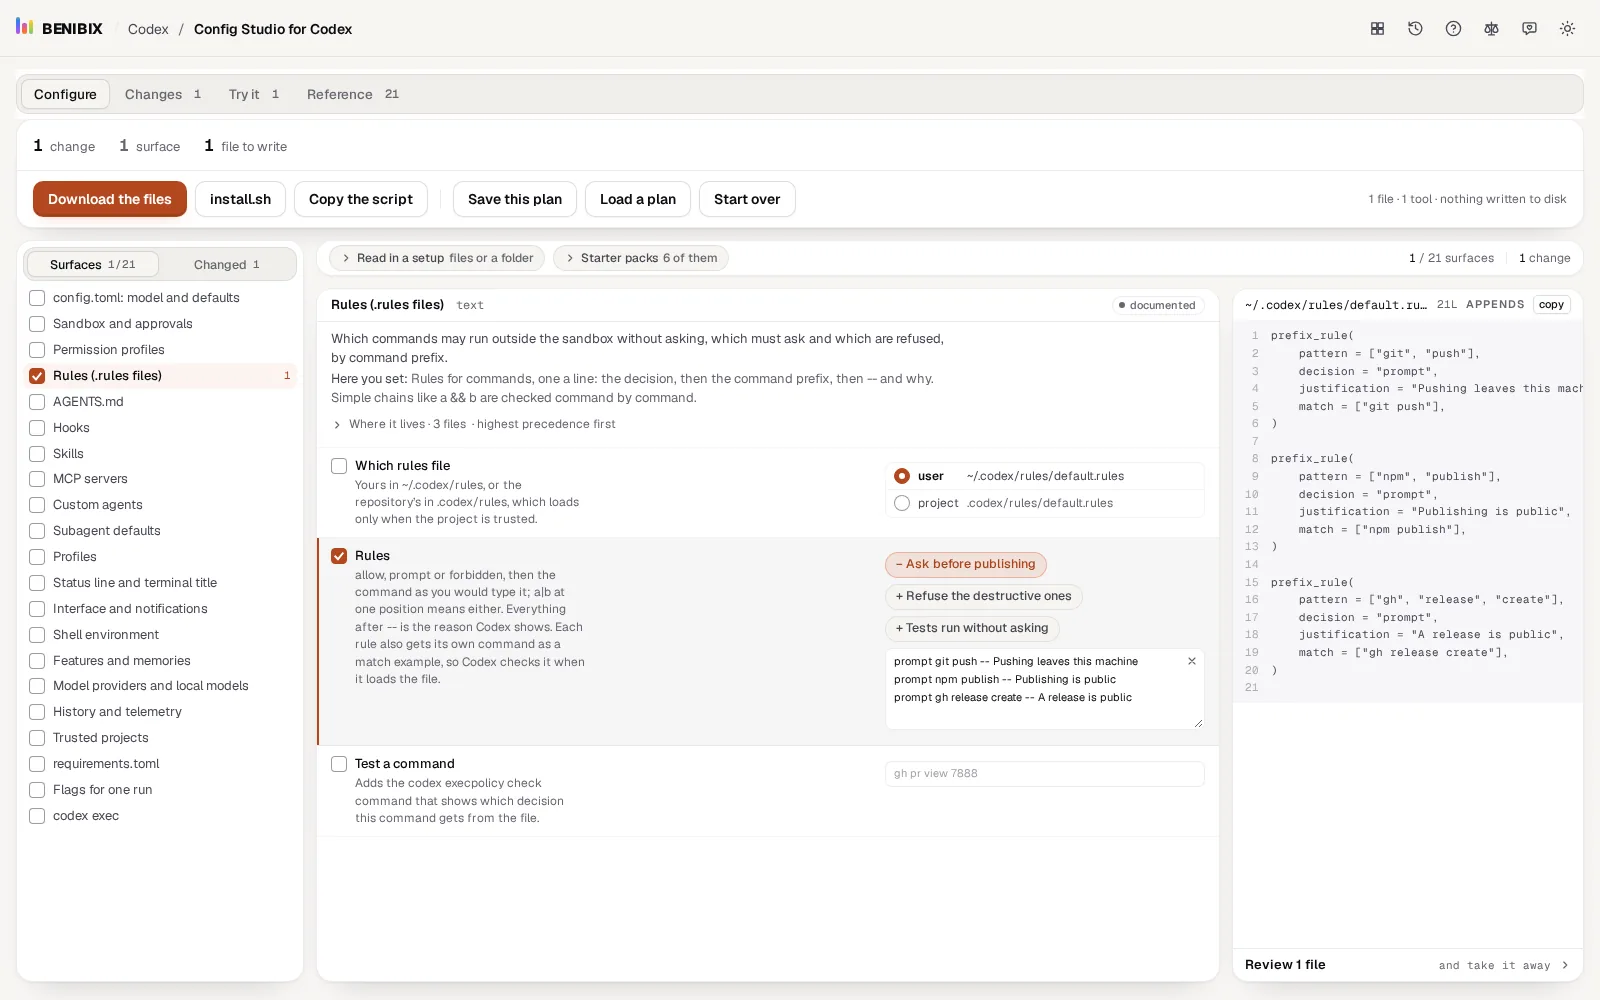This screenshot has height=1000, width=1600.
Task: Click the 'install.sh' button
Action: point(240,199)
